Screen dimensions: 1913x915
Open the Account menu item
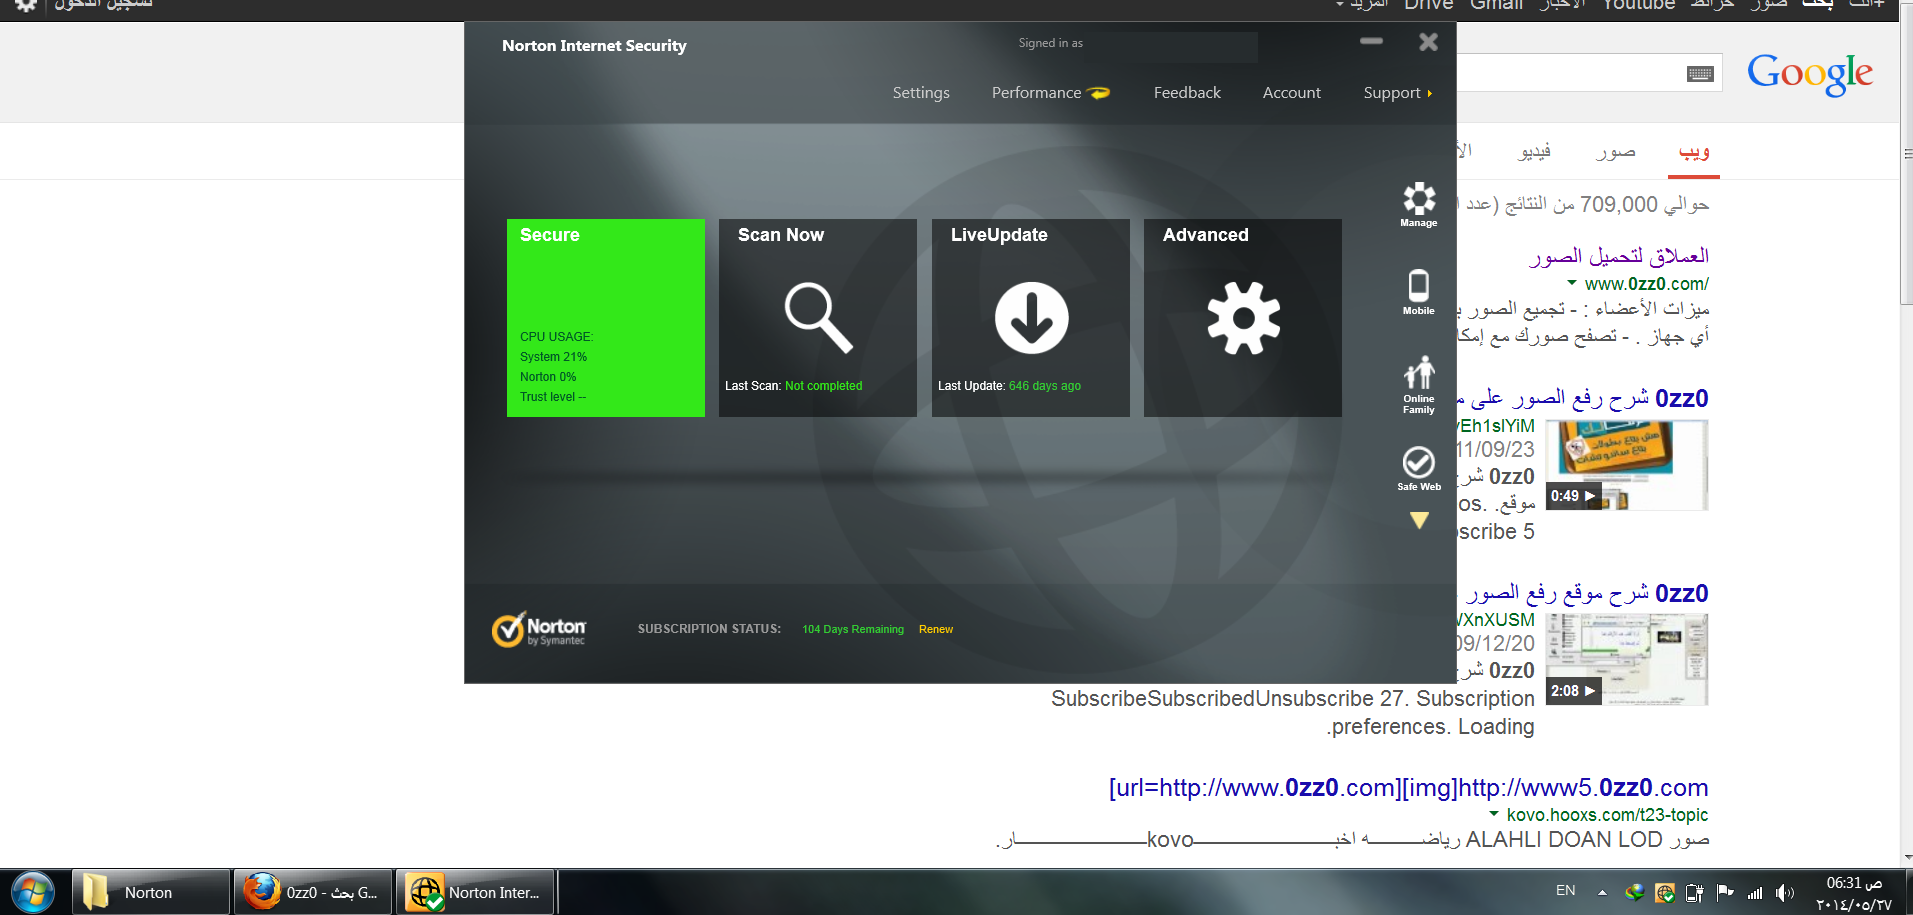[1291, 93]
